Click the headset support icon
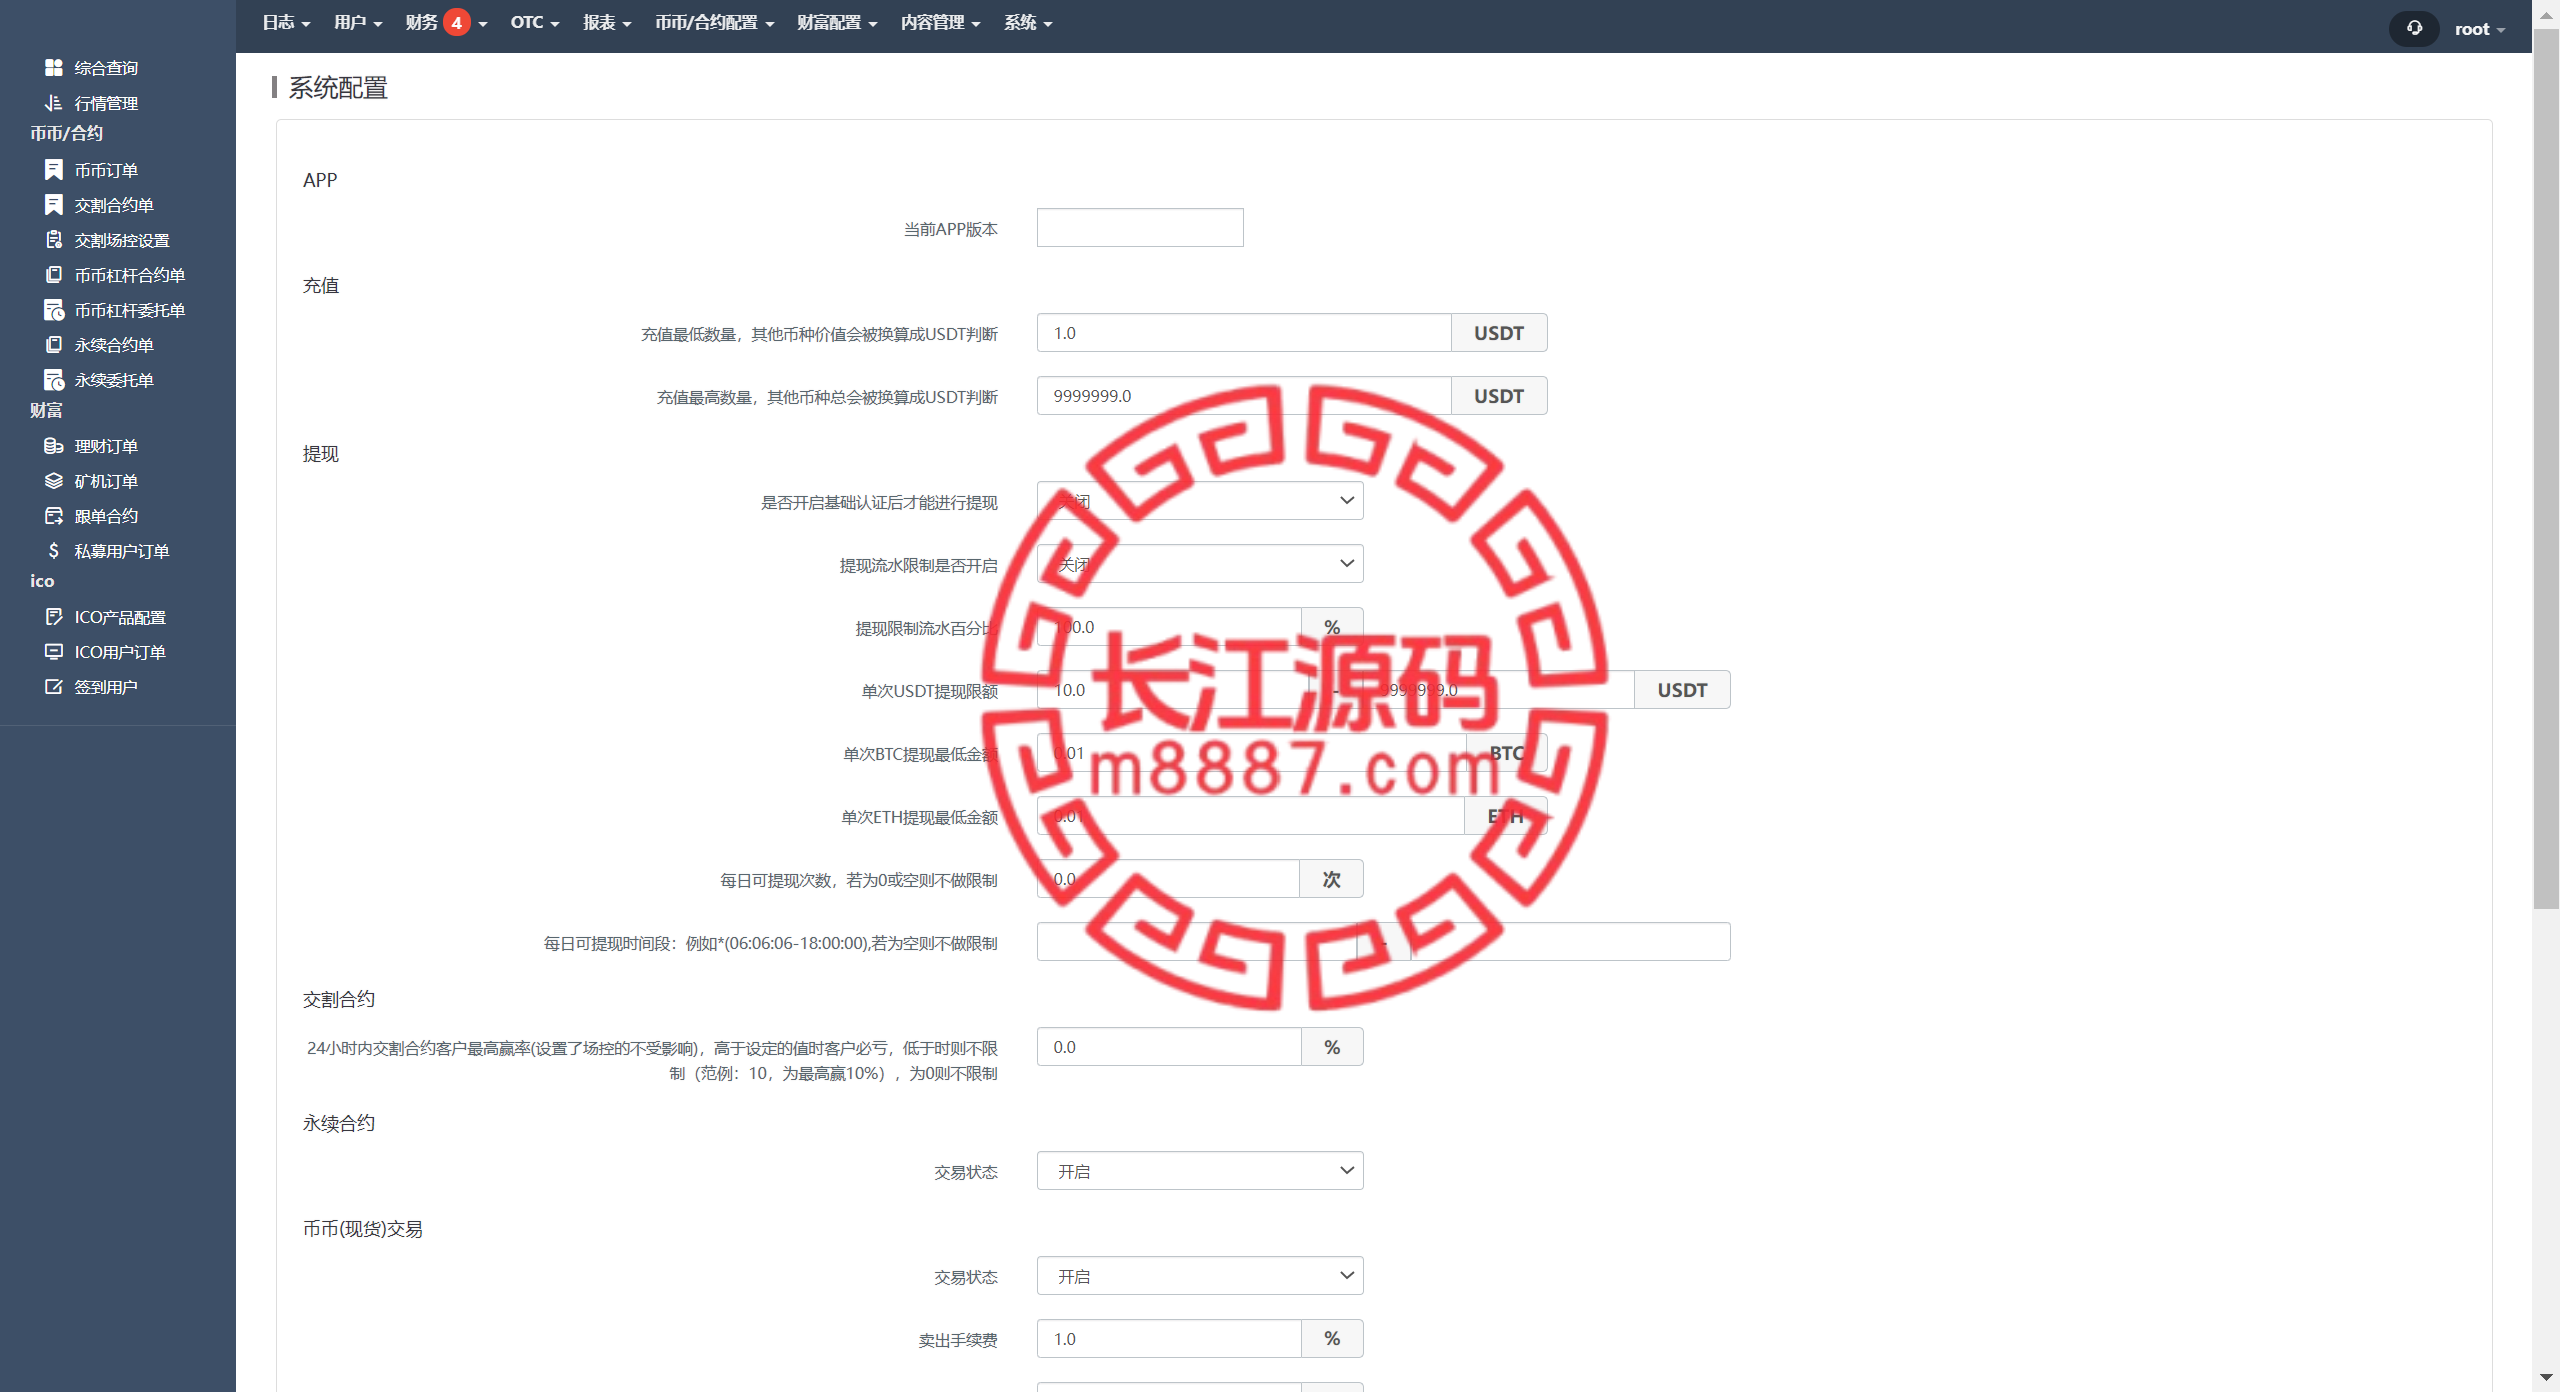The height and width of the screenshot is (1392, 2560). coord(2414,28)
